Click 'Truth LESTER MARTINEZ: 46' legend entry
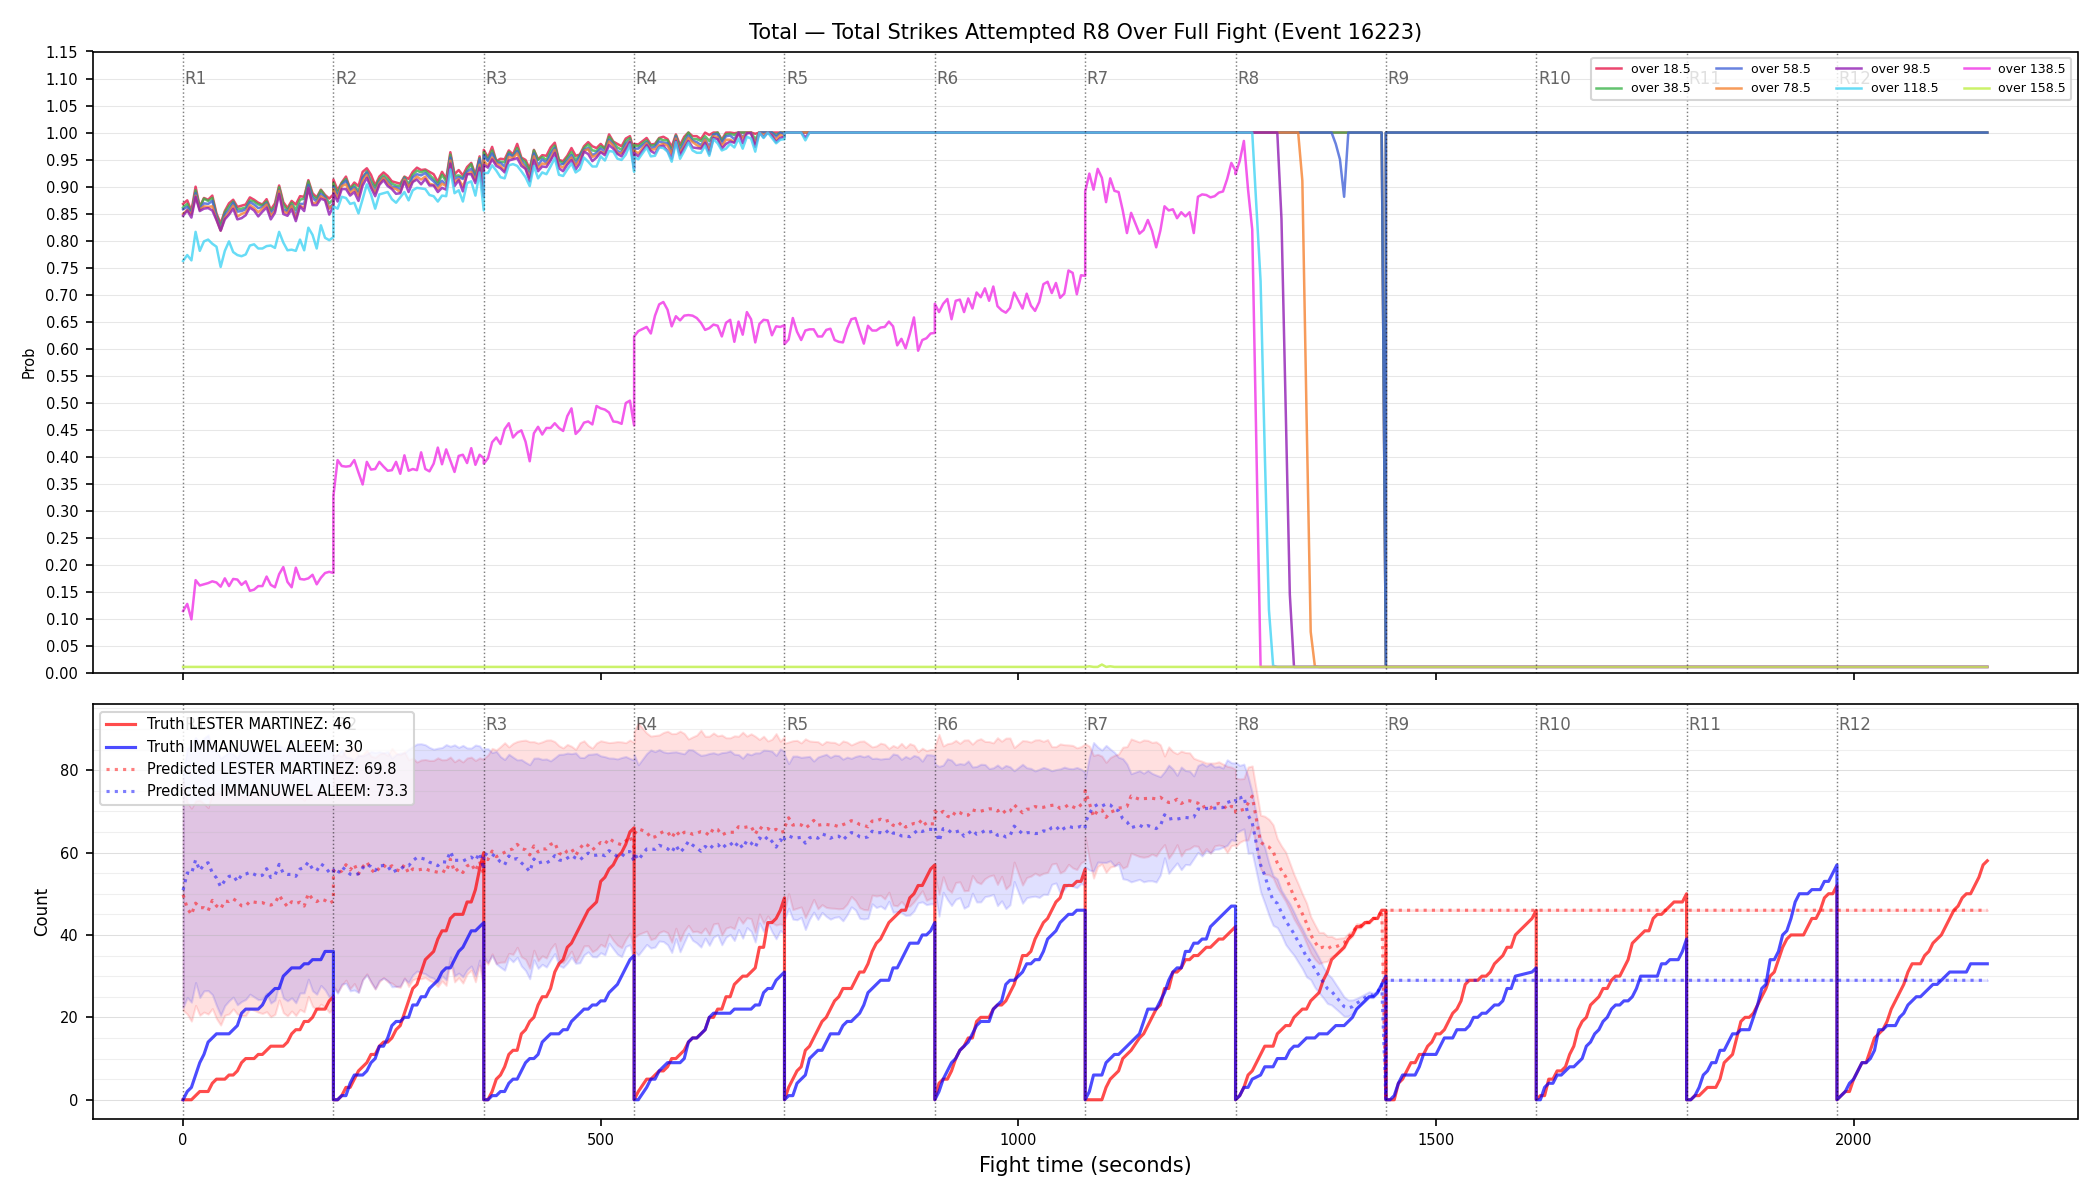 pos(228,724)
